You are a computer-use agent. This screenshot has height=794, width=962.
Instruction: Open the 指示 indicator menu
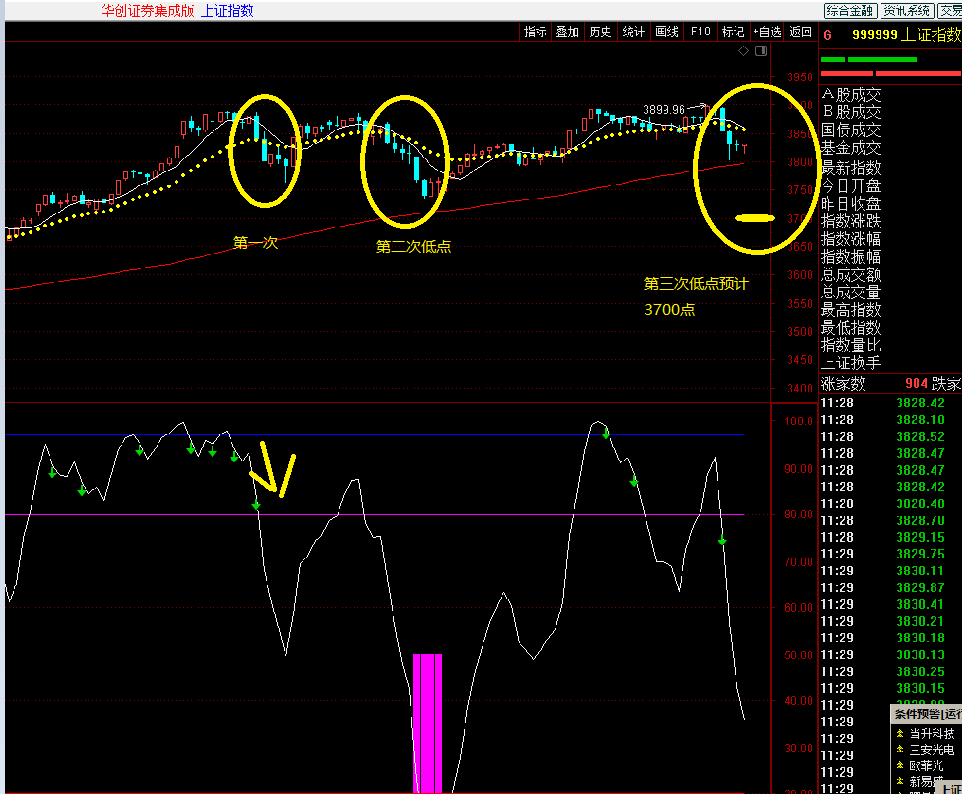coord(535,32)
